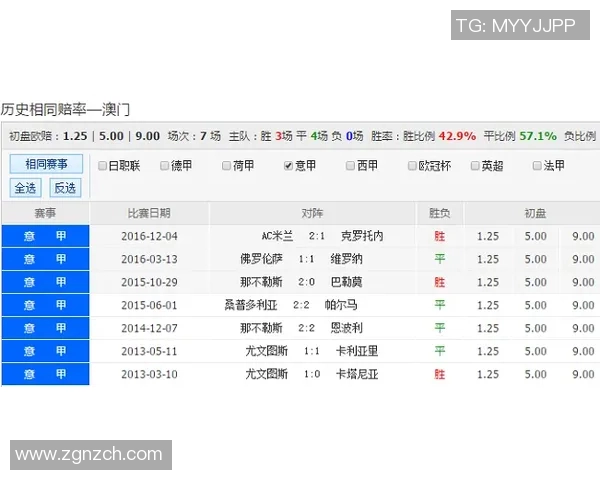Click 尤文图斯 in the 2013-05-11 row
The image size is (600, 480).
(x=266, y=351)
